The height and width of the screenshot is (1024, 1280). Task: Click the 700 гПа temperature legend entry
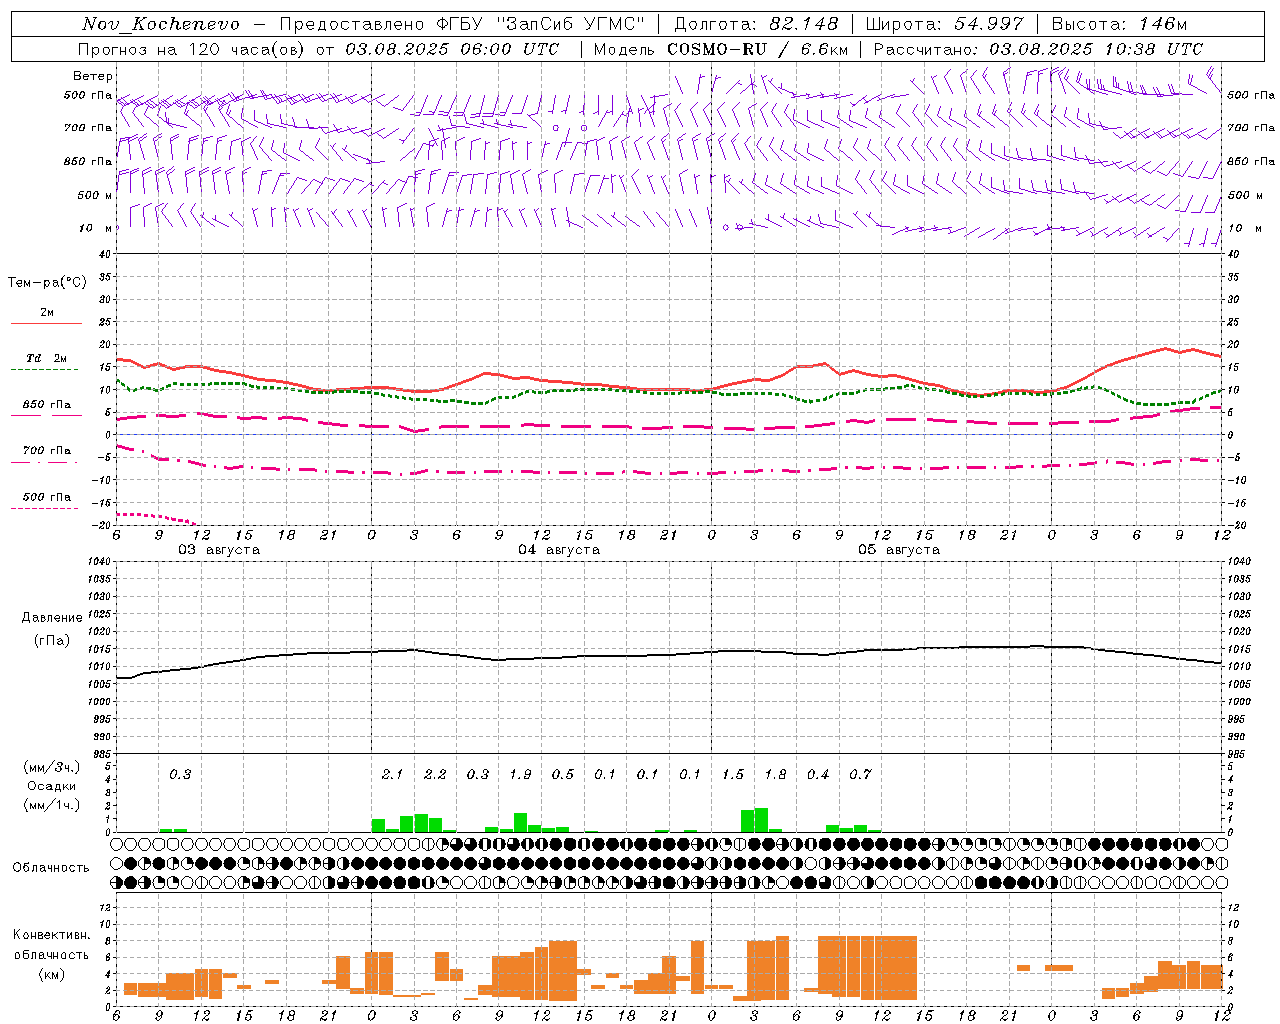tap(46, 455)
